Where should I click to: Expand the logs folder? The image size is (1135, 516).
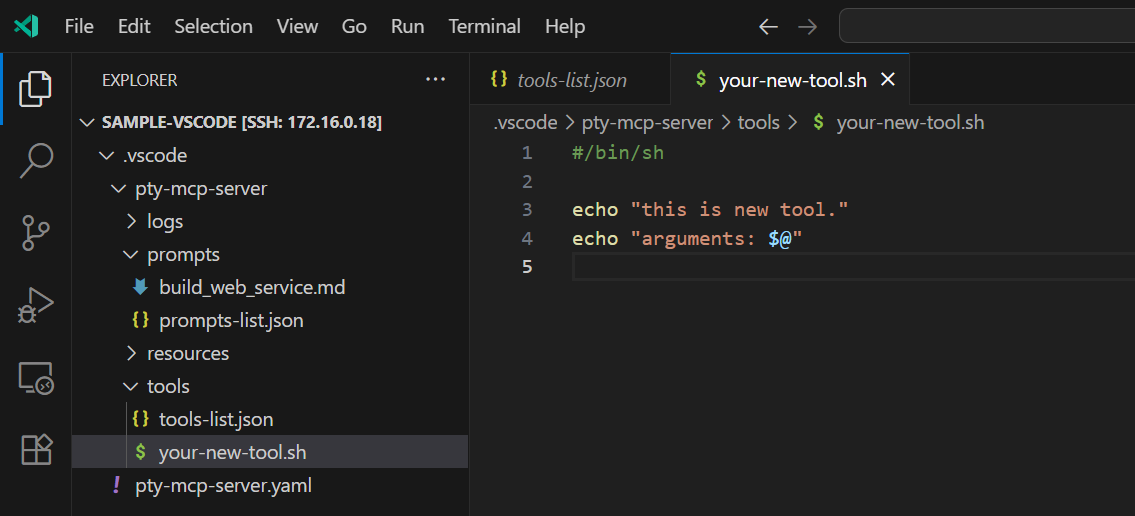[x=270, y=221]
